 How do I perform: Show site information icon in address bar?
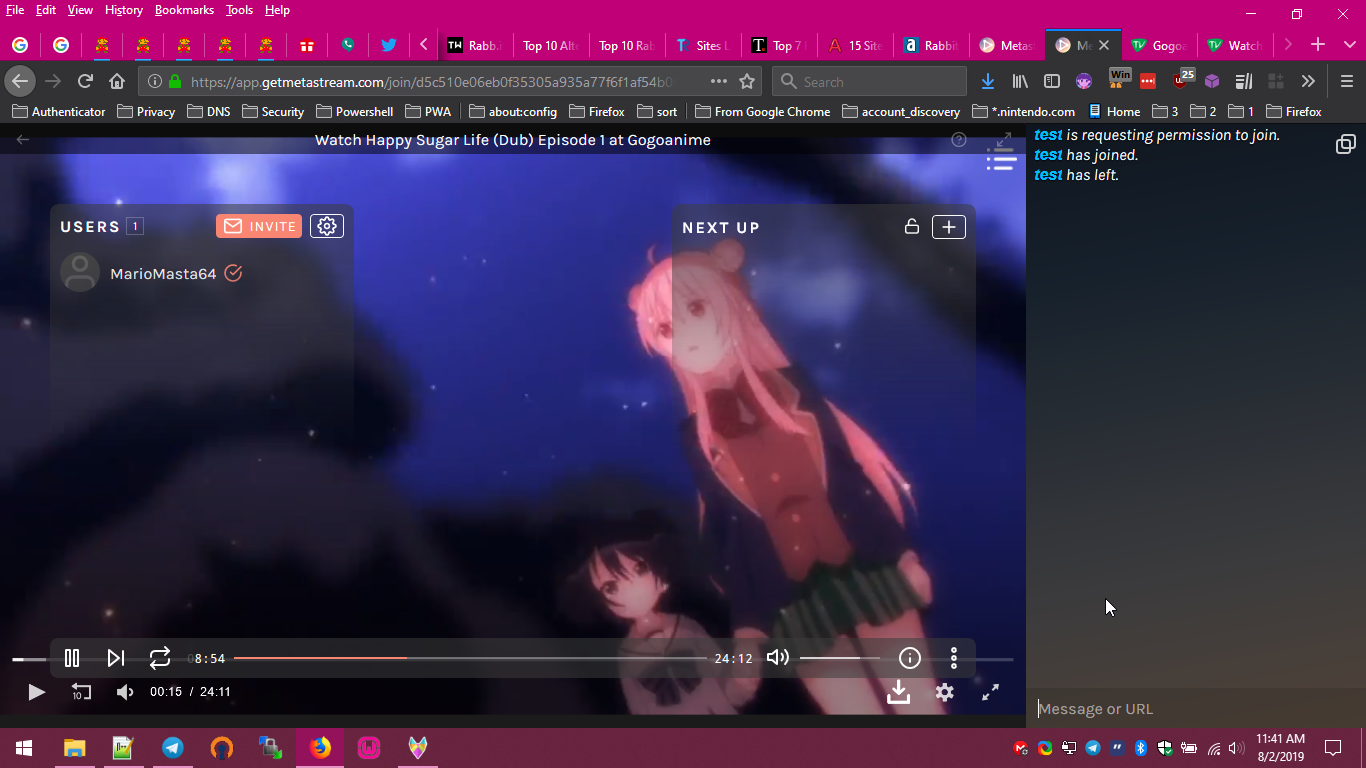point(155,81)
